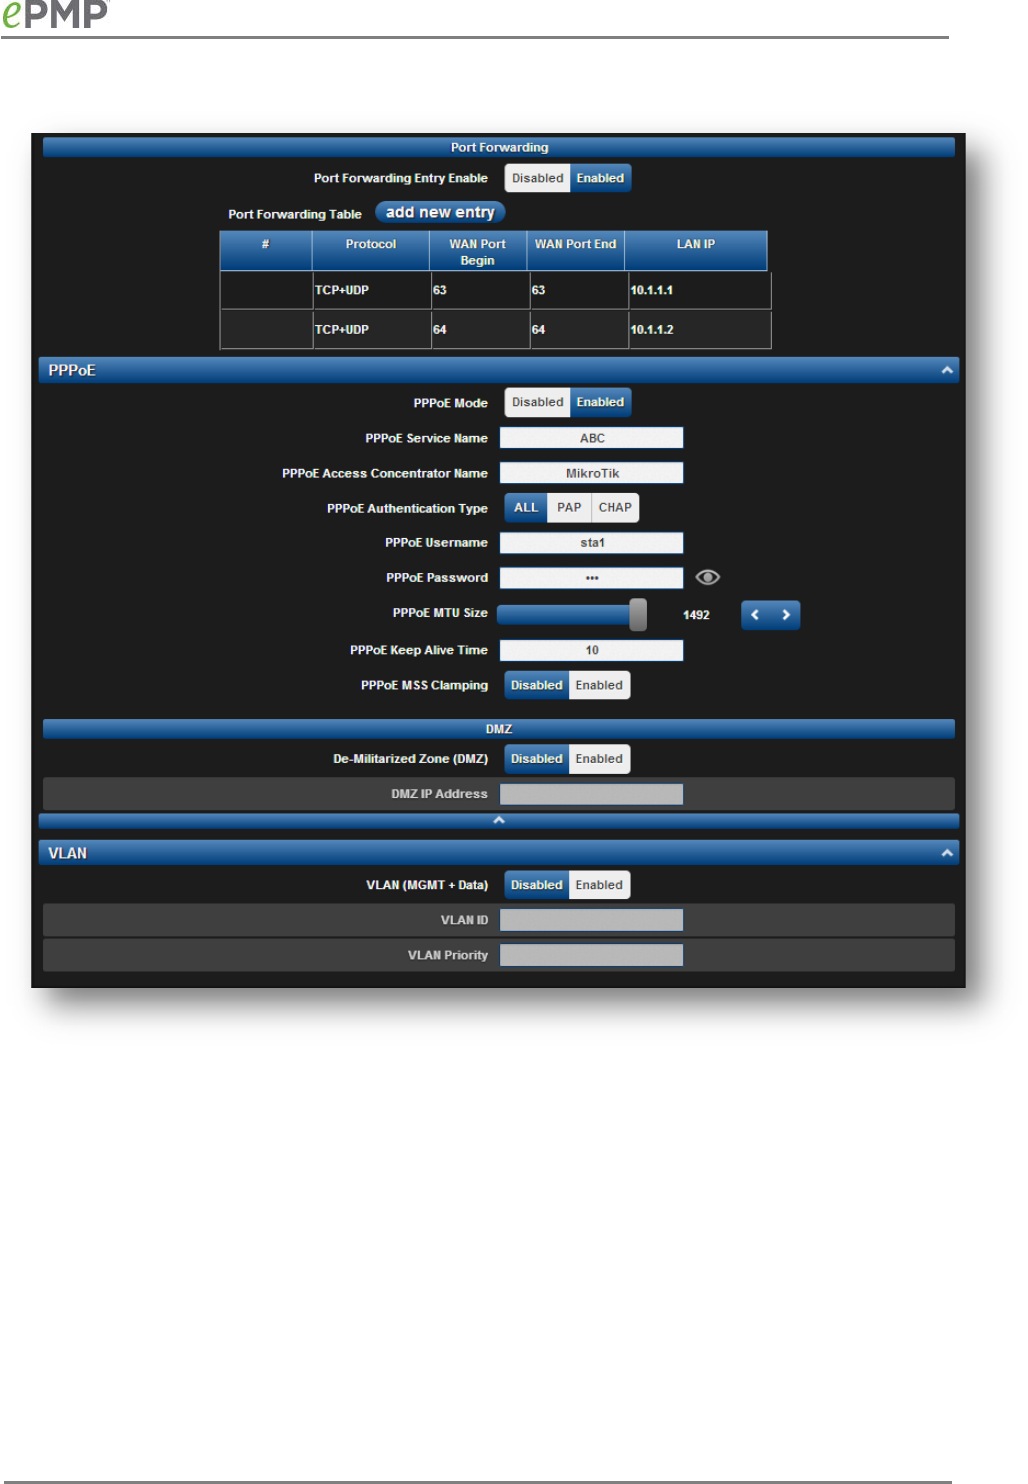Set PPPoE Mode to Disabled
1028x1484 pixels.
click(x=537, y=402)
